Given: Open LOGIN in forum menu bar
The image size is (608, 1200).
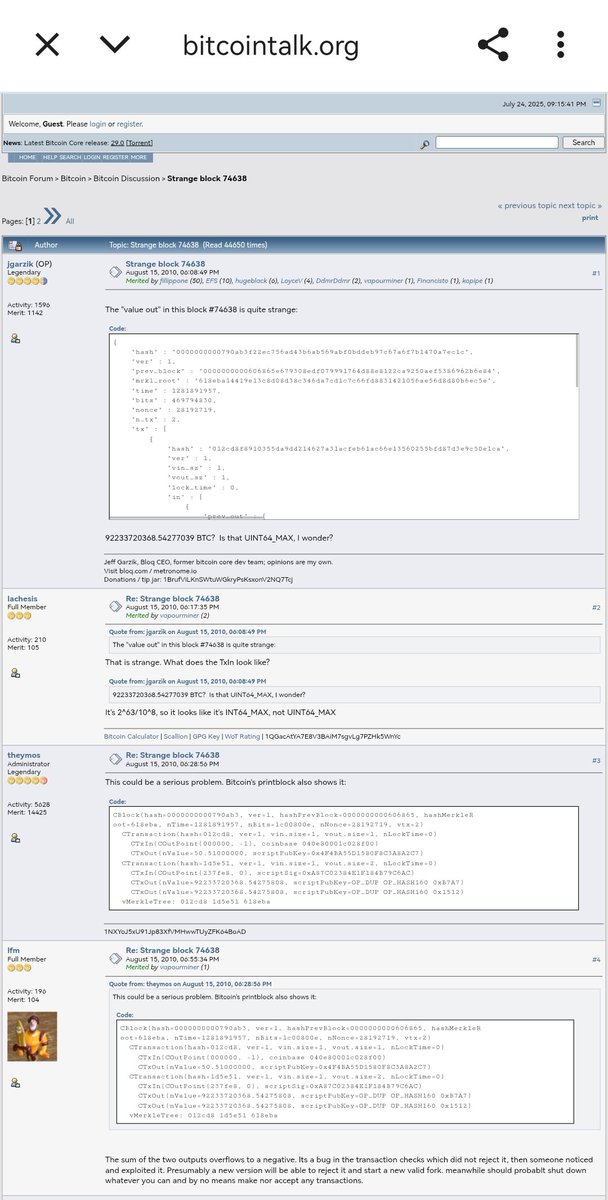Looking at the screenshot, I should click(92, 157).
